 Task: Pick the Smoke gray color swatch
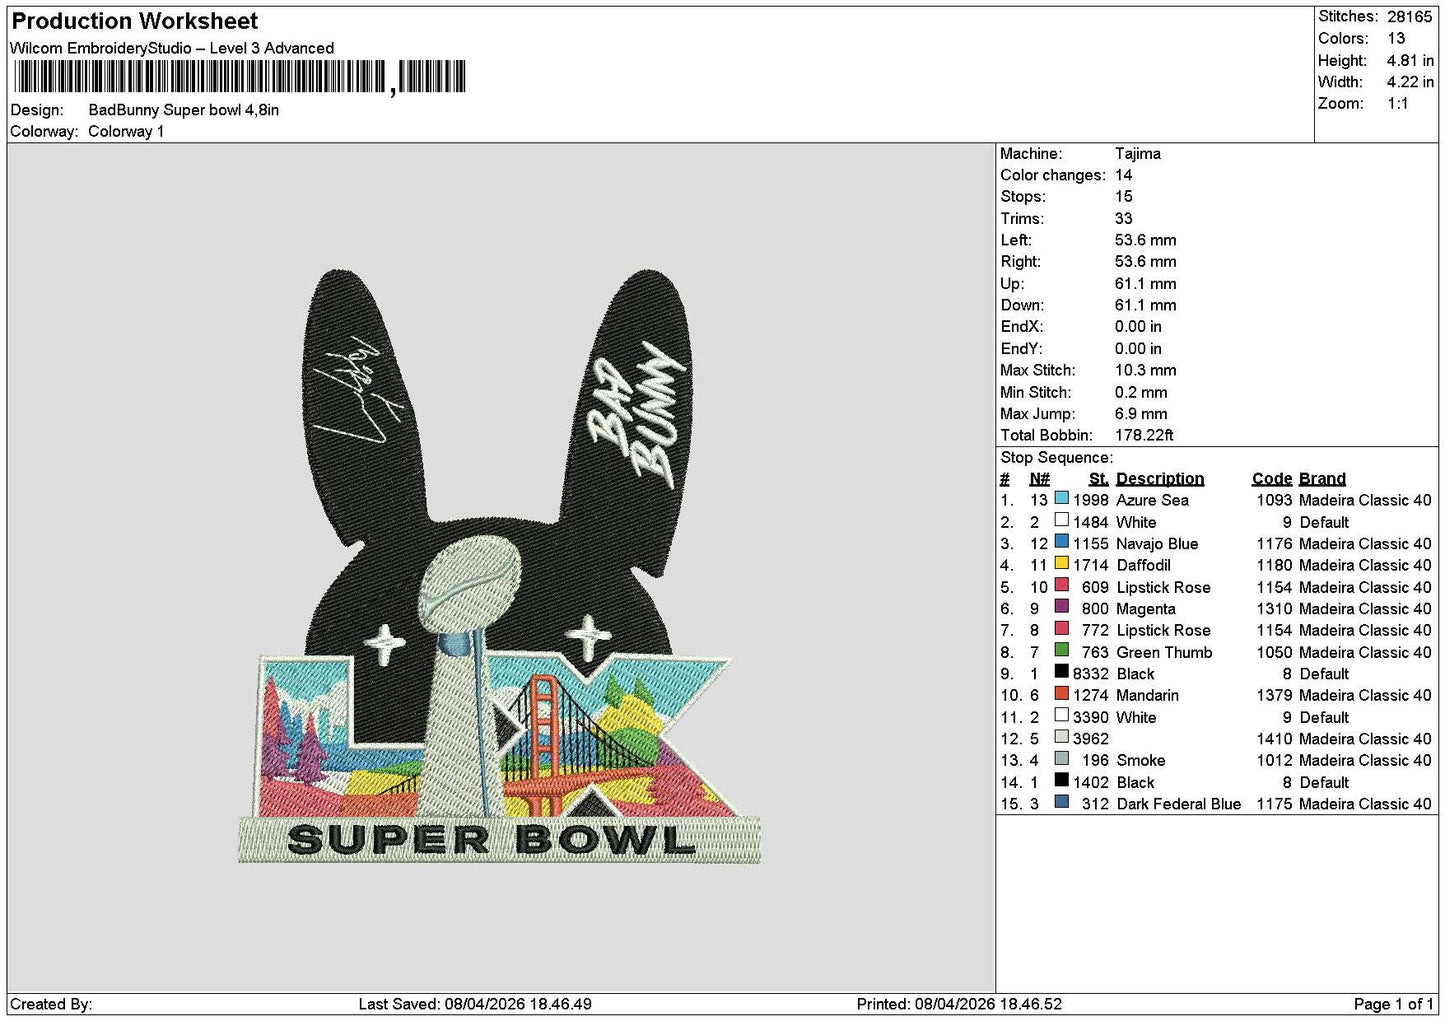(x=1061, y=759)
